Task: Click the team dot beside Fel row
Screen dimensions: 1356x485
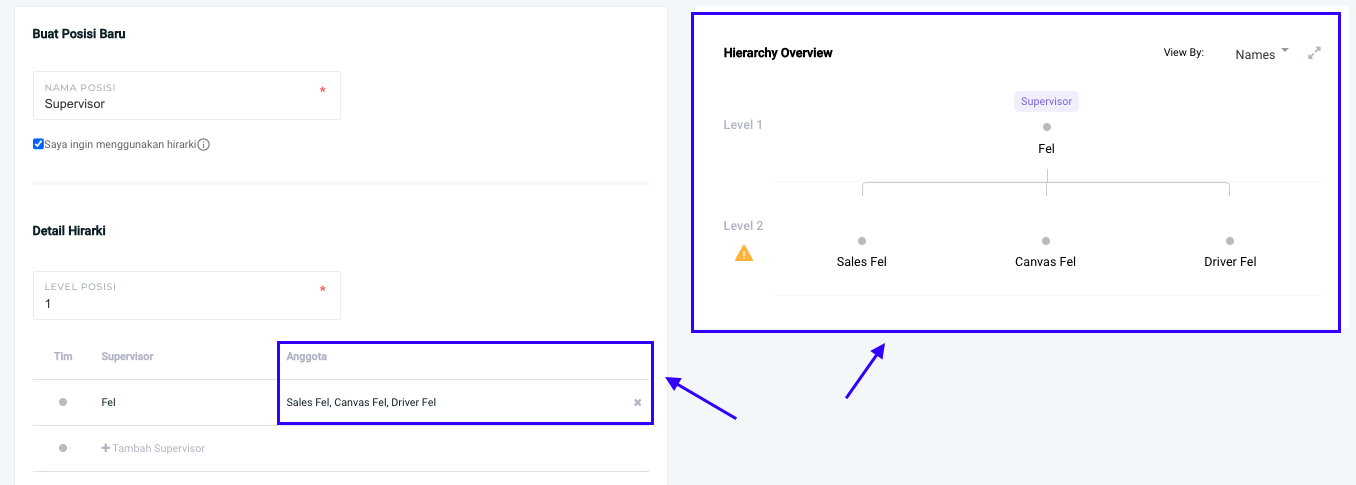Action: 63,402
